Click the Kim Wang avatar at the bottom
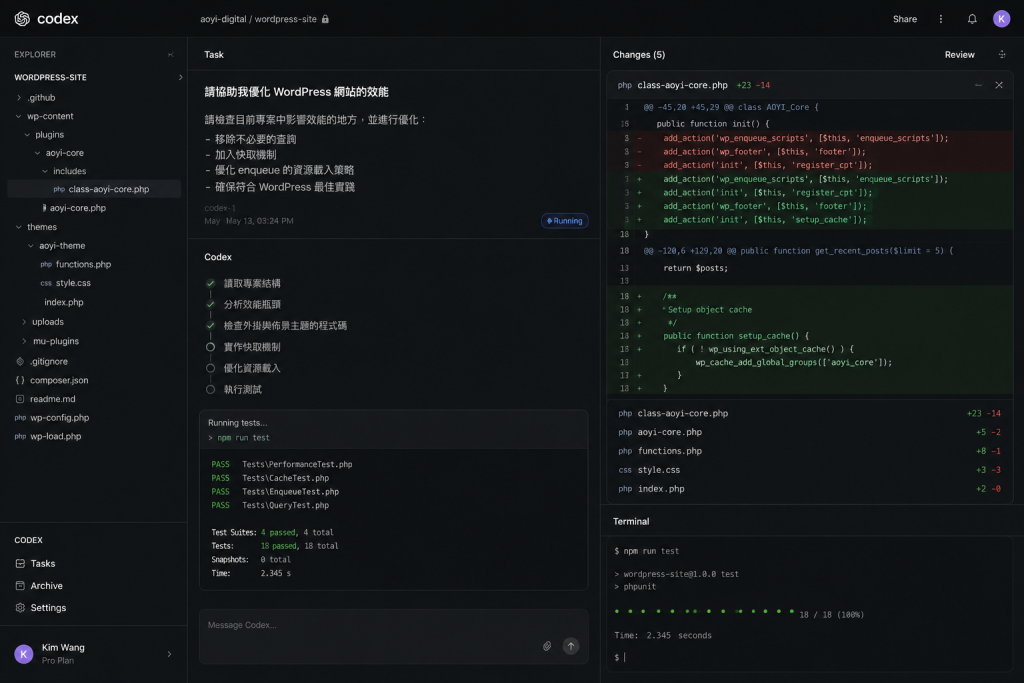 pyautogui.click(x=24, y=654)
